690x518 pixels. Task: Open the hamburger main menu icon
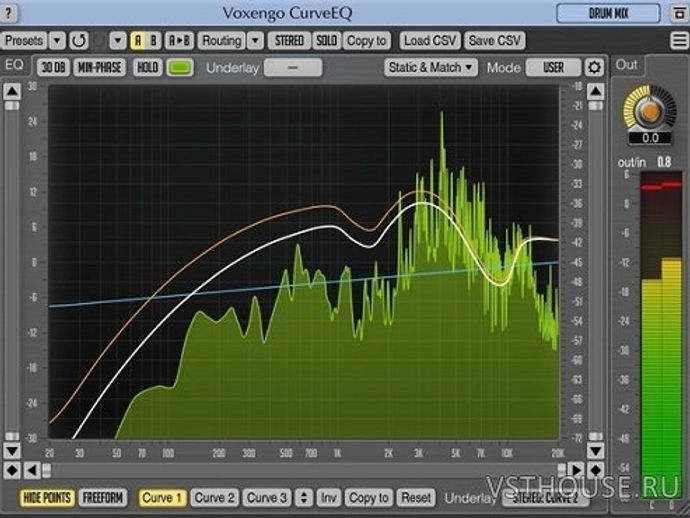679,40
